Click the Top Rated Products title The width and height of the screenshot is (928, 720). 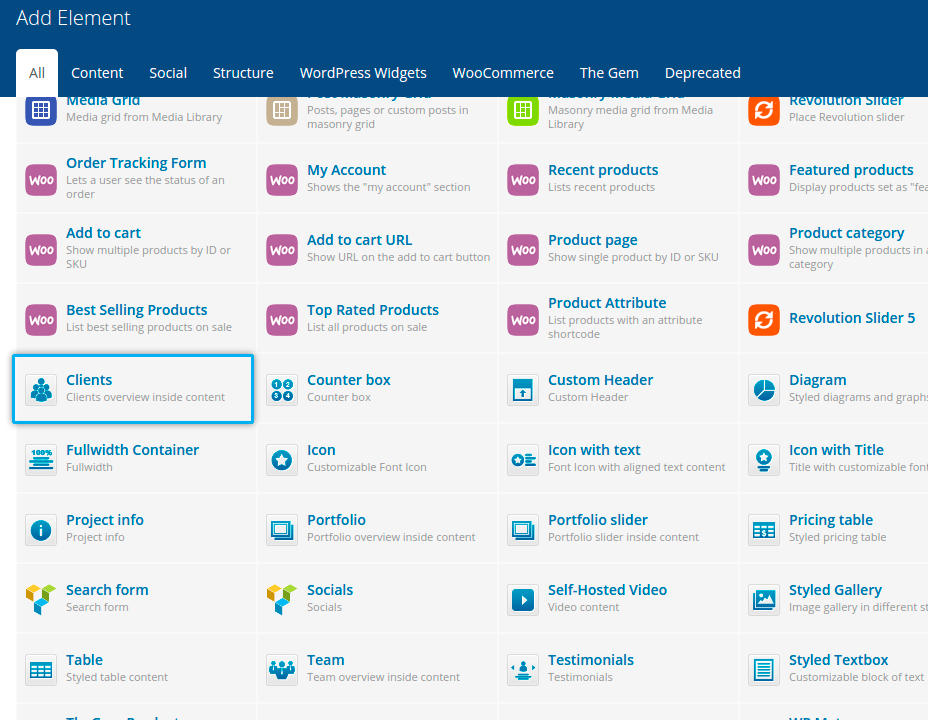click(x=372, y=310)
